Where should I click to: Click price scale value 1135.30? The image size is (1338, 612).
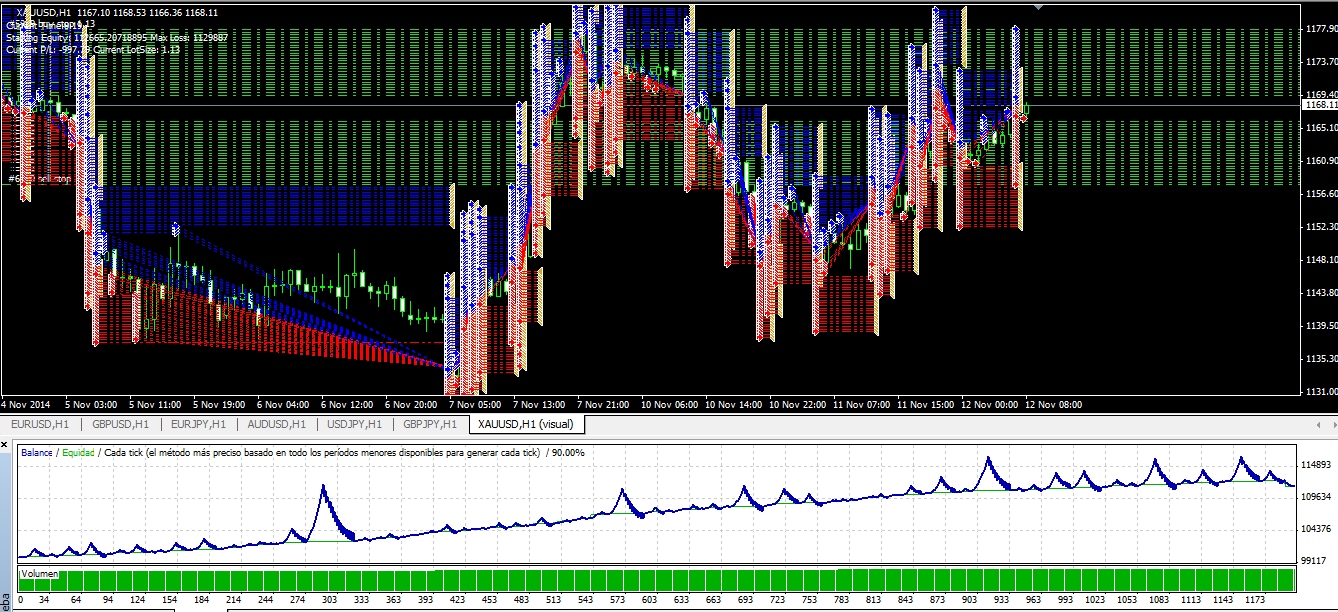click(x=1321, y=358)
